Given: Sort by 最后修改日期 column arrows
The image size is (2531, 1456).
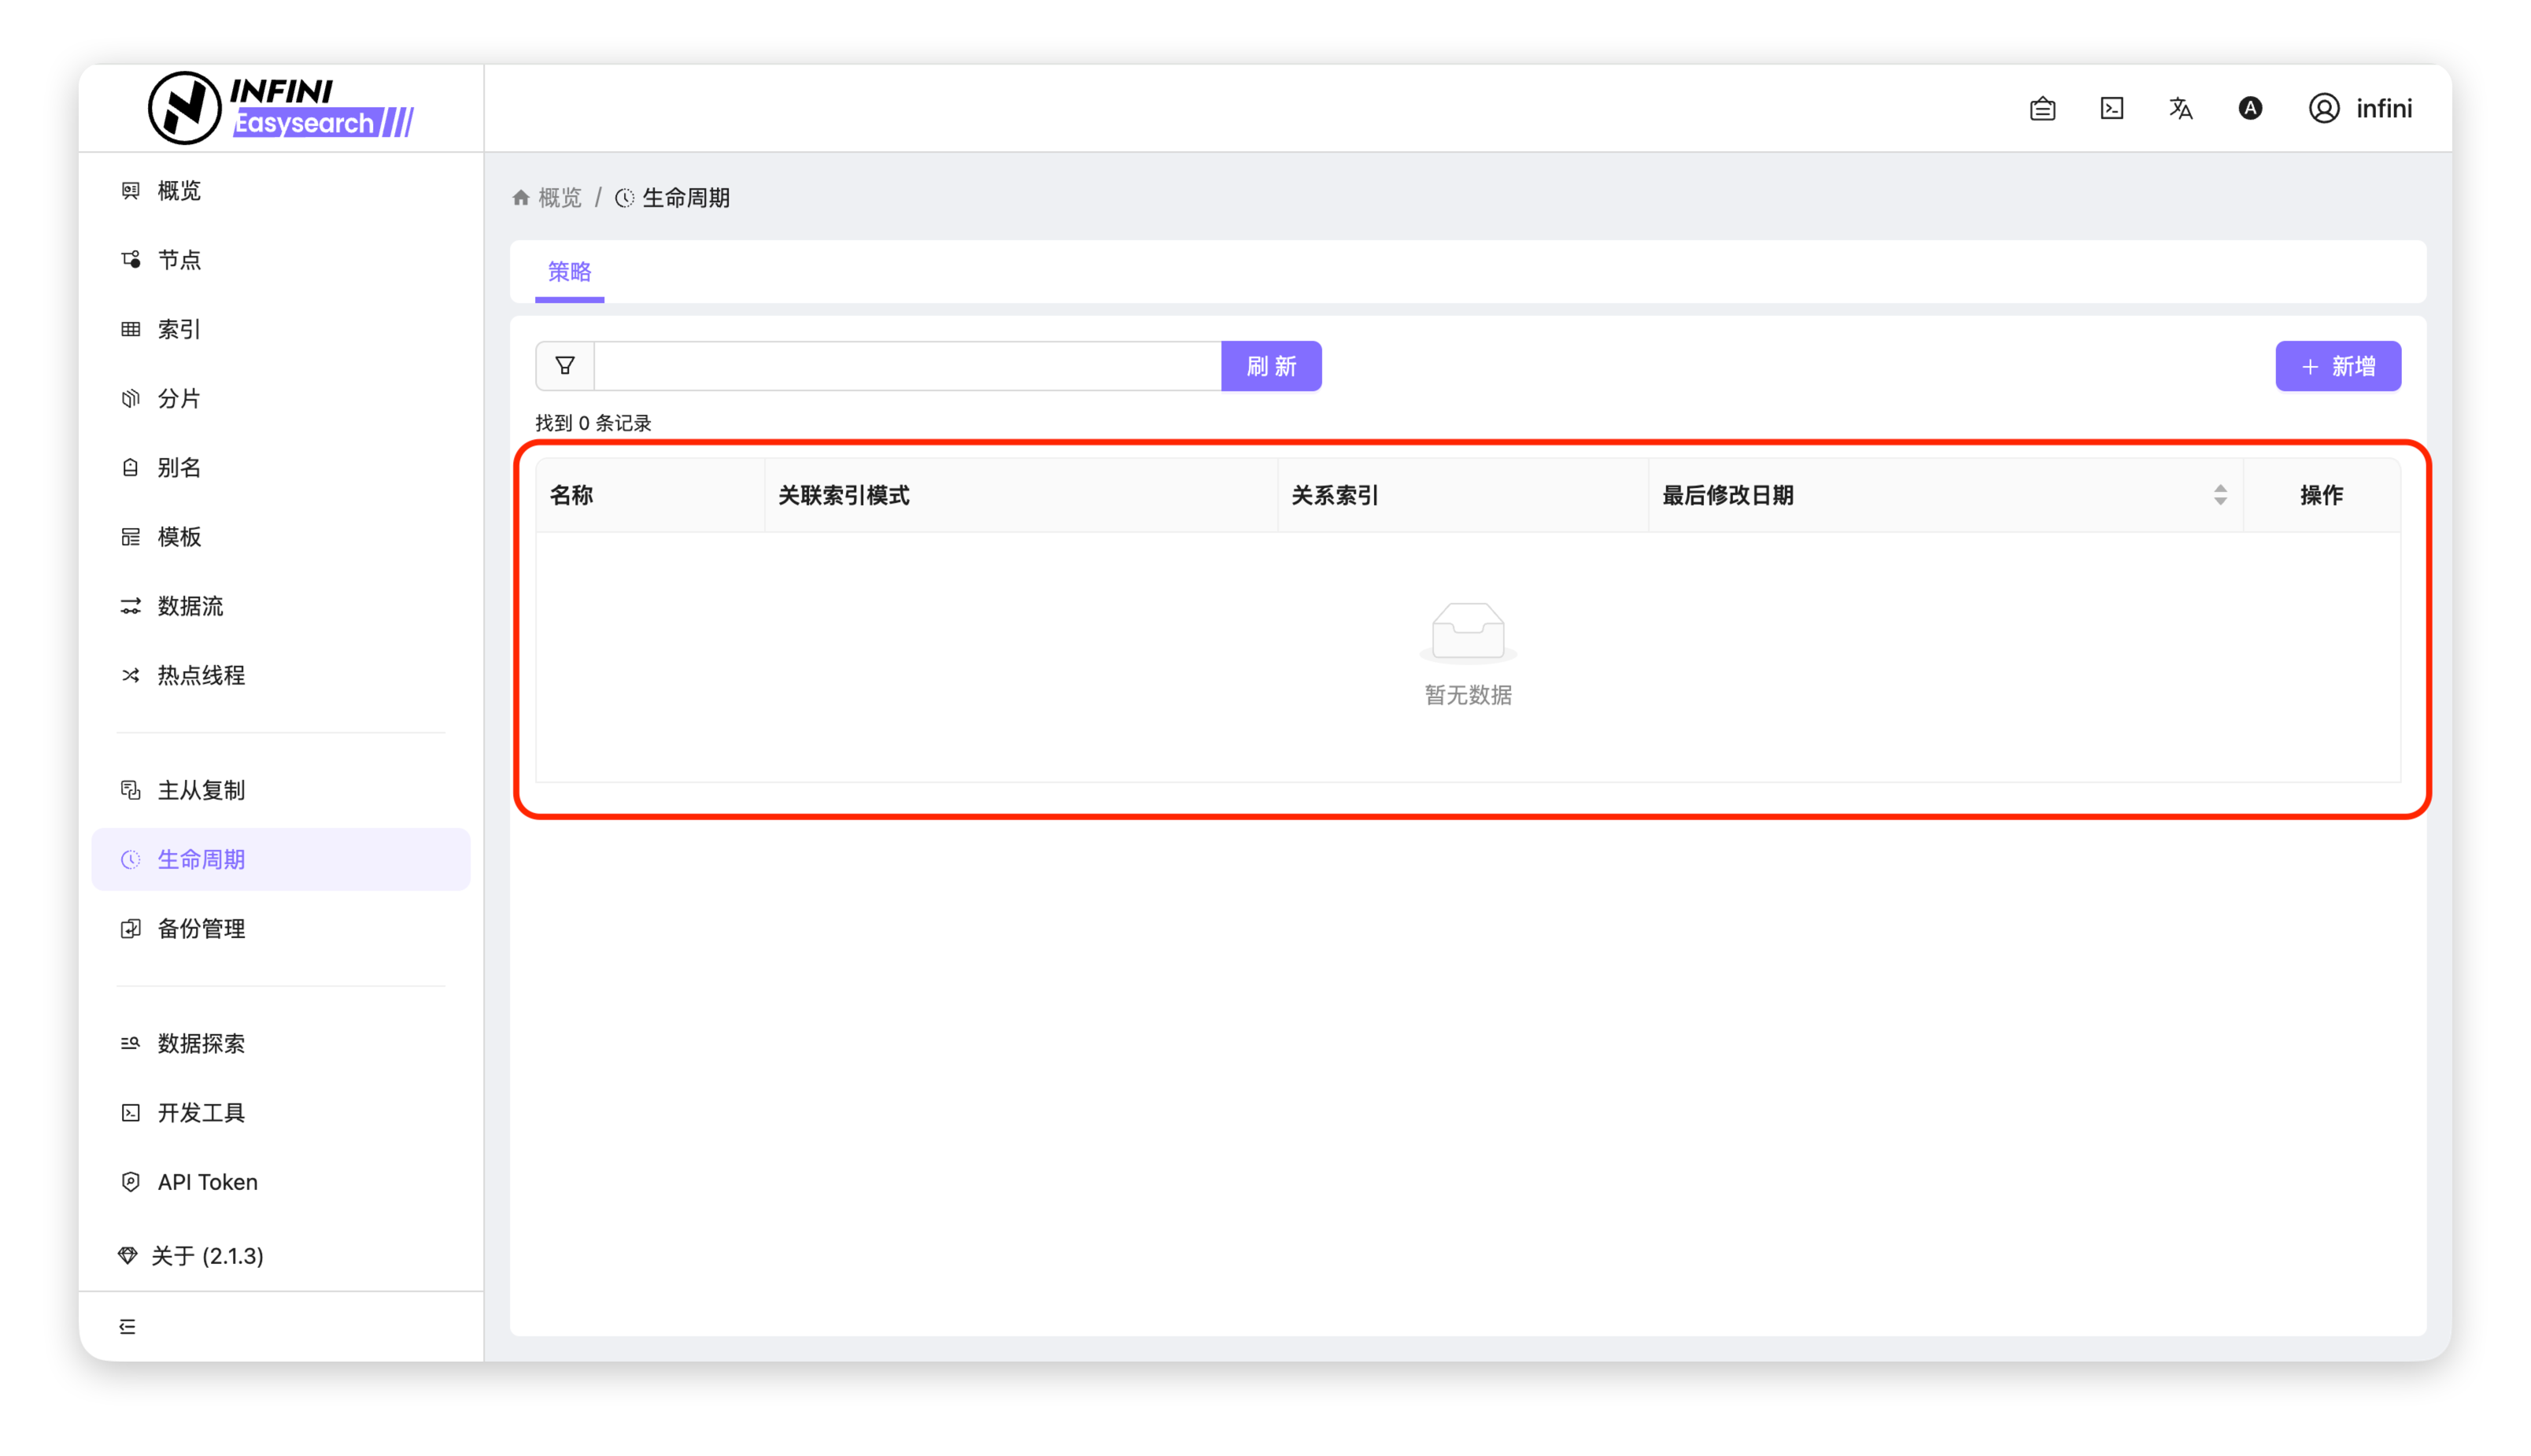Looking at the screenshot, I should click(2219, 495).
